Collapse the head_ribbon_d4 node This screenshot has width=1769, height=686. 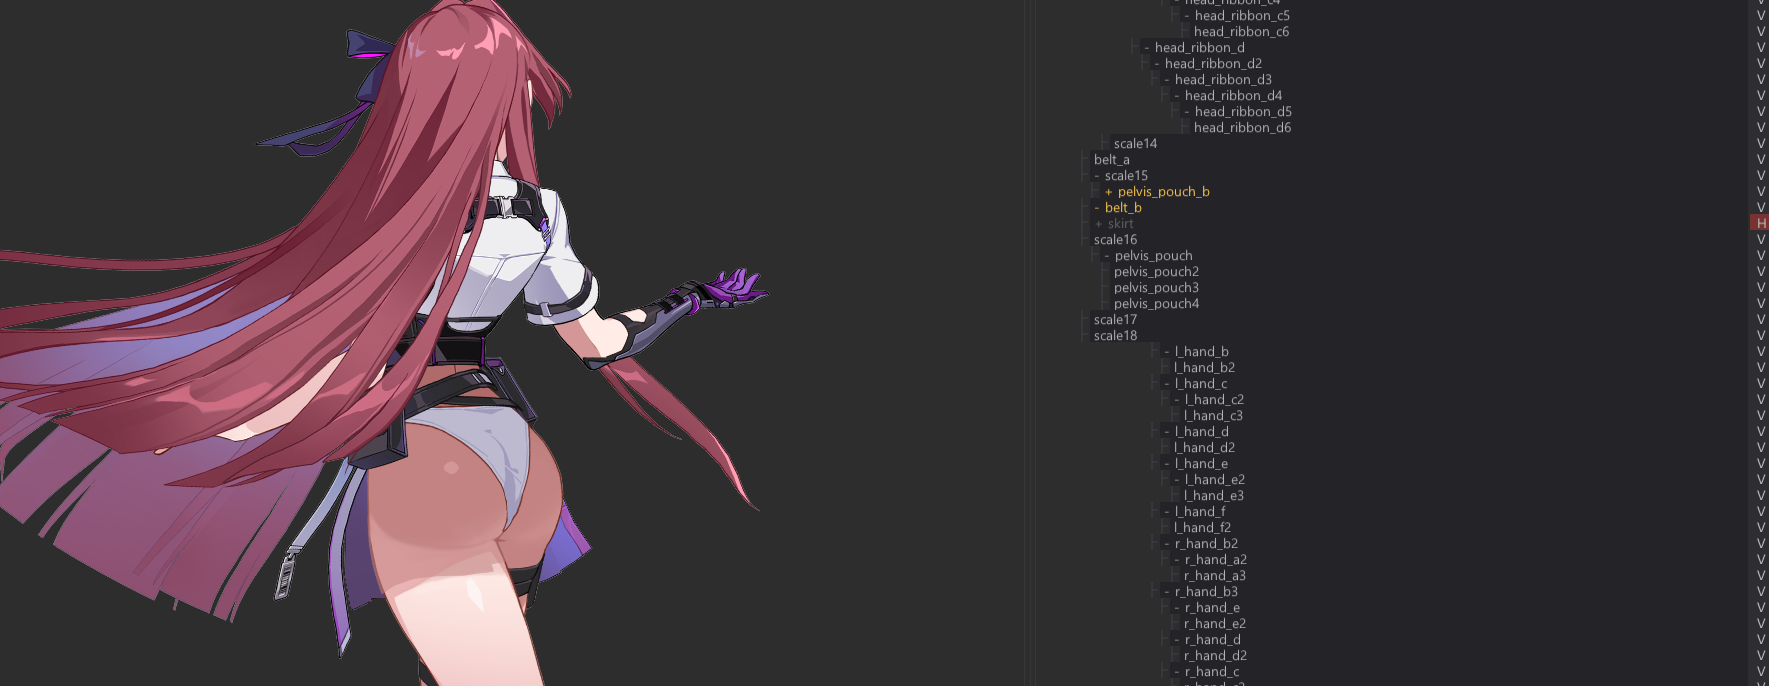tap(1177, 96)
